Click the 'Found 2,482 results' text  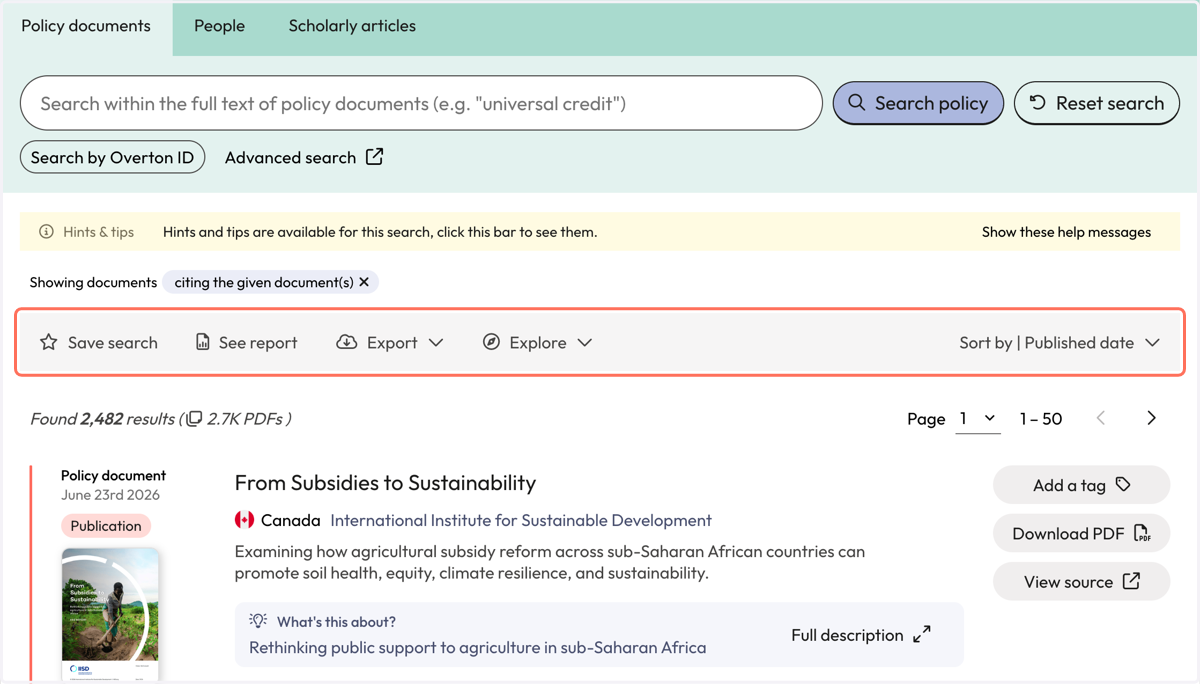(x=102, y=419)
